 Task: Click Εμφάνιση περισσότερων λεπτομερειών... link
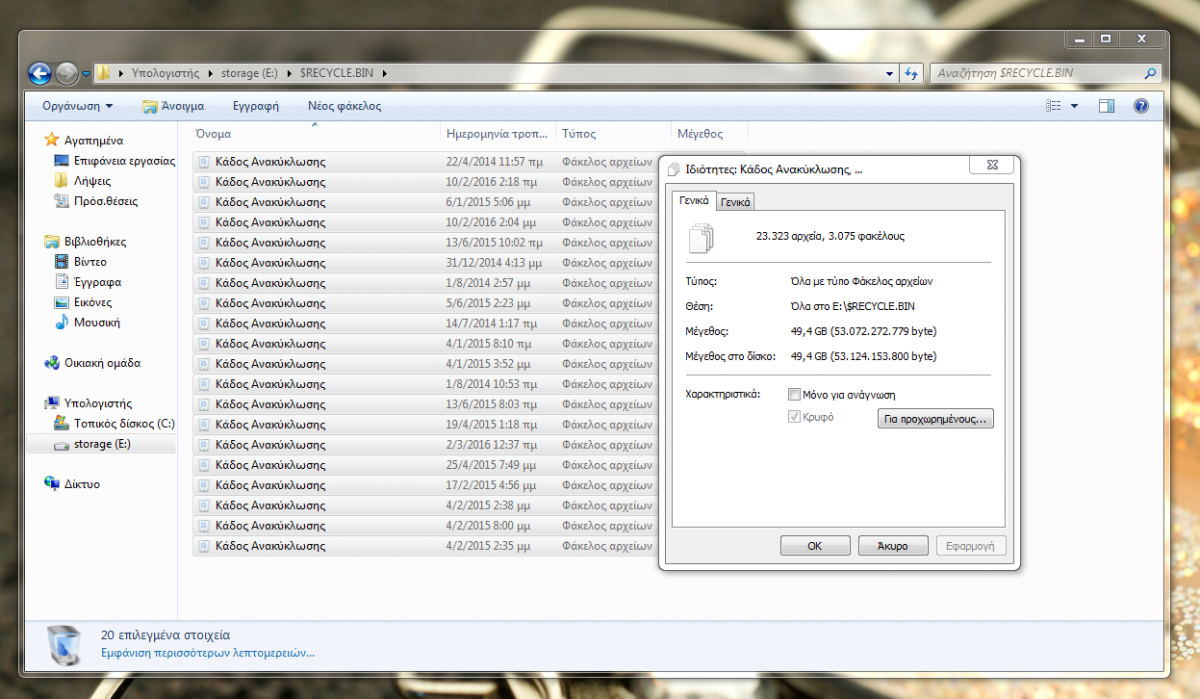(208, 653)
